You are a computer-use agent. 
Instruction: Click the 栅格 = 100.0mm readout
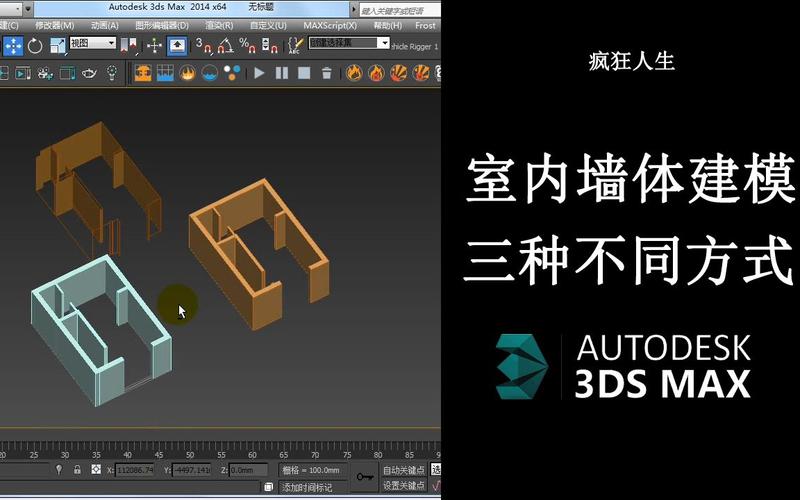pyautogui.click(x=311, y=470)
